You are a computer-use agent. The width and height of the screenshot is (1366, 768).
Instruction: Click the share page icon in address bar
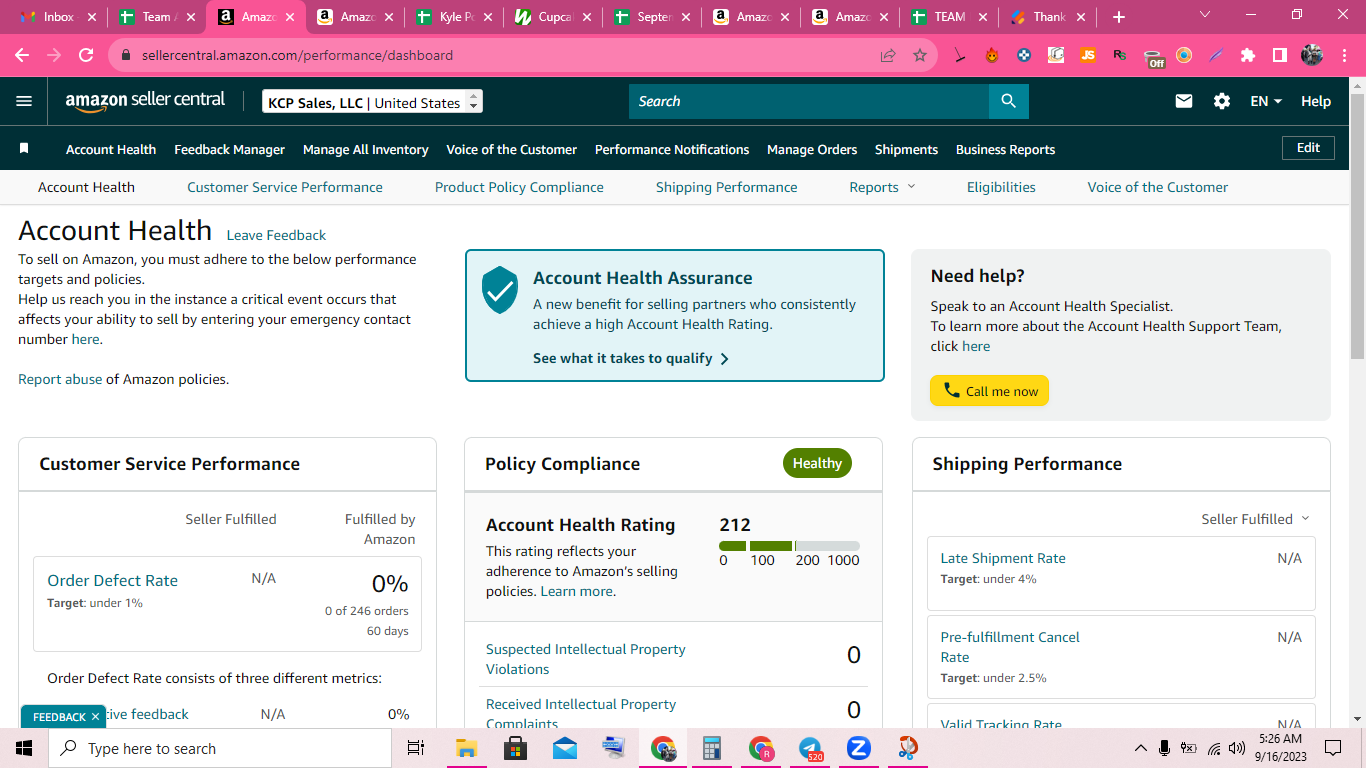click(x=888, y=55)
